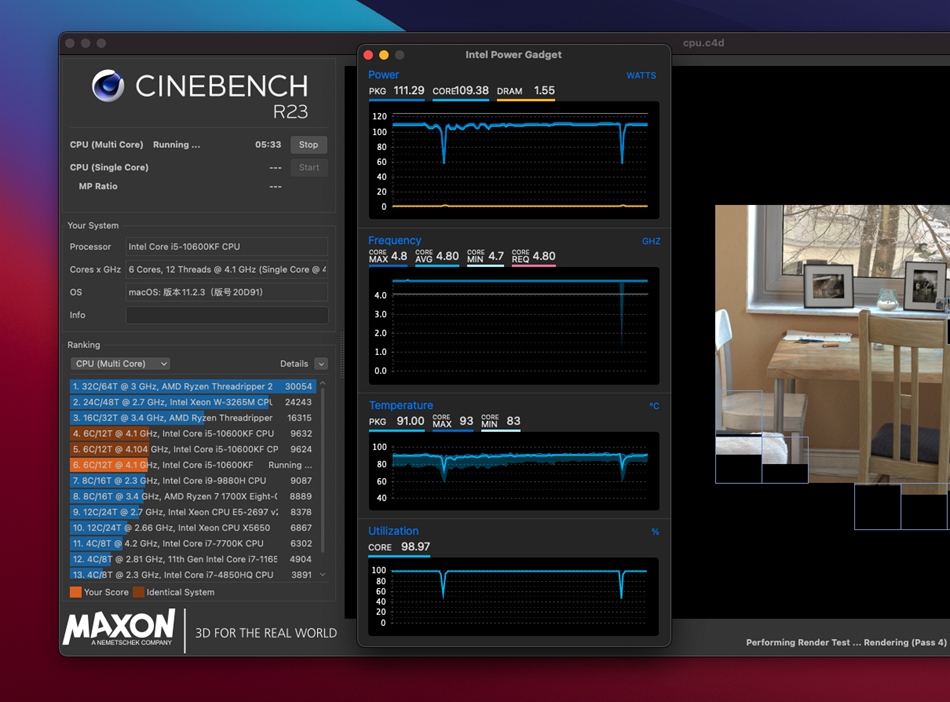Click the Processor name field
This screenshot has height=702, width=950.
point(227,247)
